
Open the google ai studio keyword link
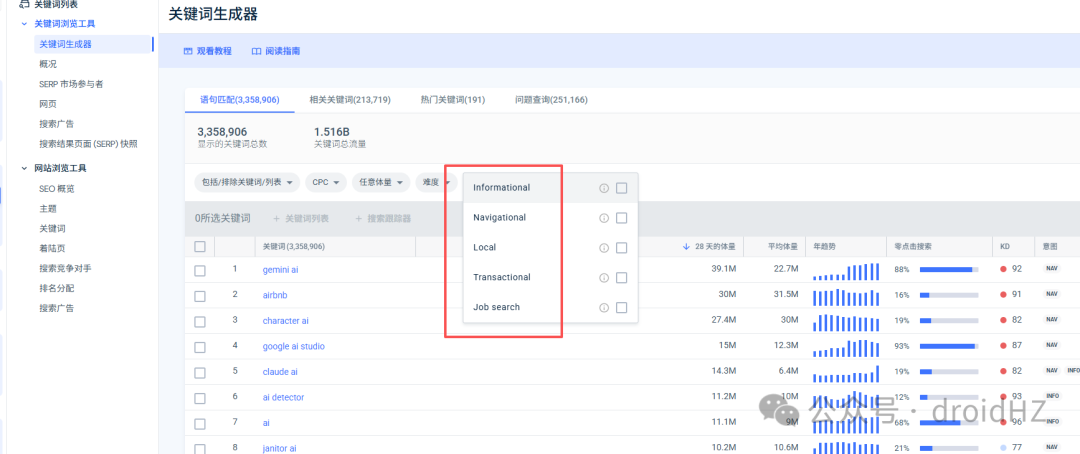tap(293, 347)
